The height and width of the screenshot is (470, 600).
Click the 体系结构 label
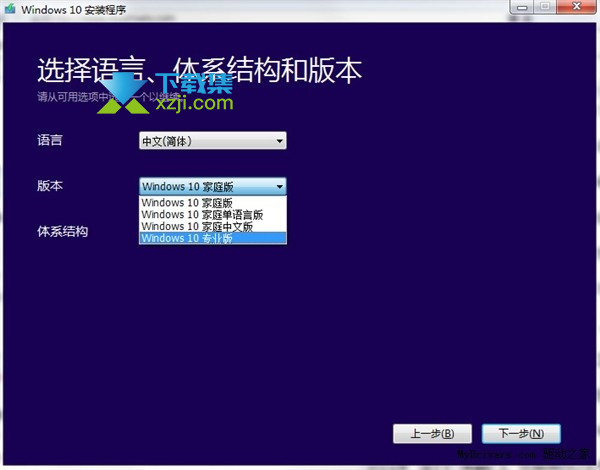click(62, 231)
